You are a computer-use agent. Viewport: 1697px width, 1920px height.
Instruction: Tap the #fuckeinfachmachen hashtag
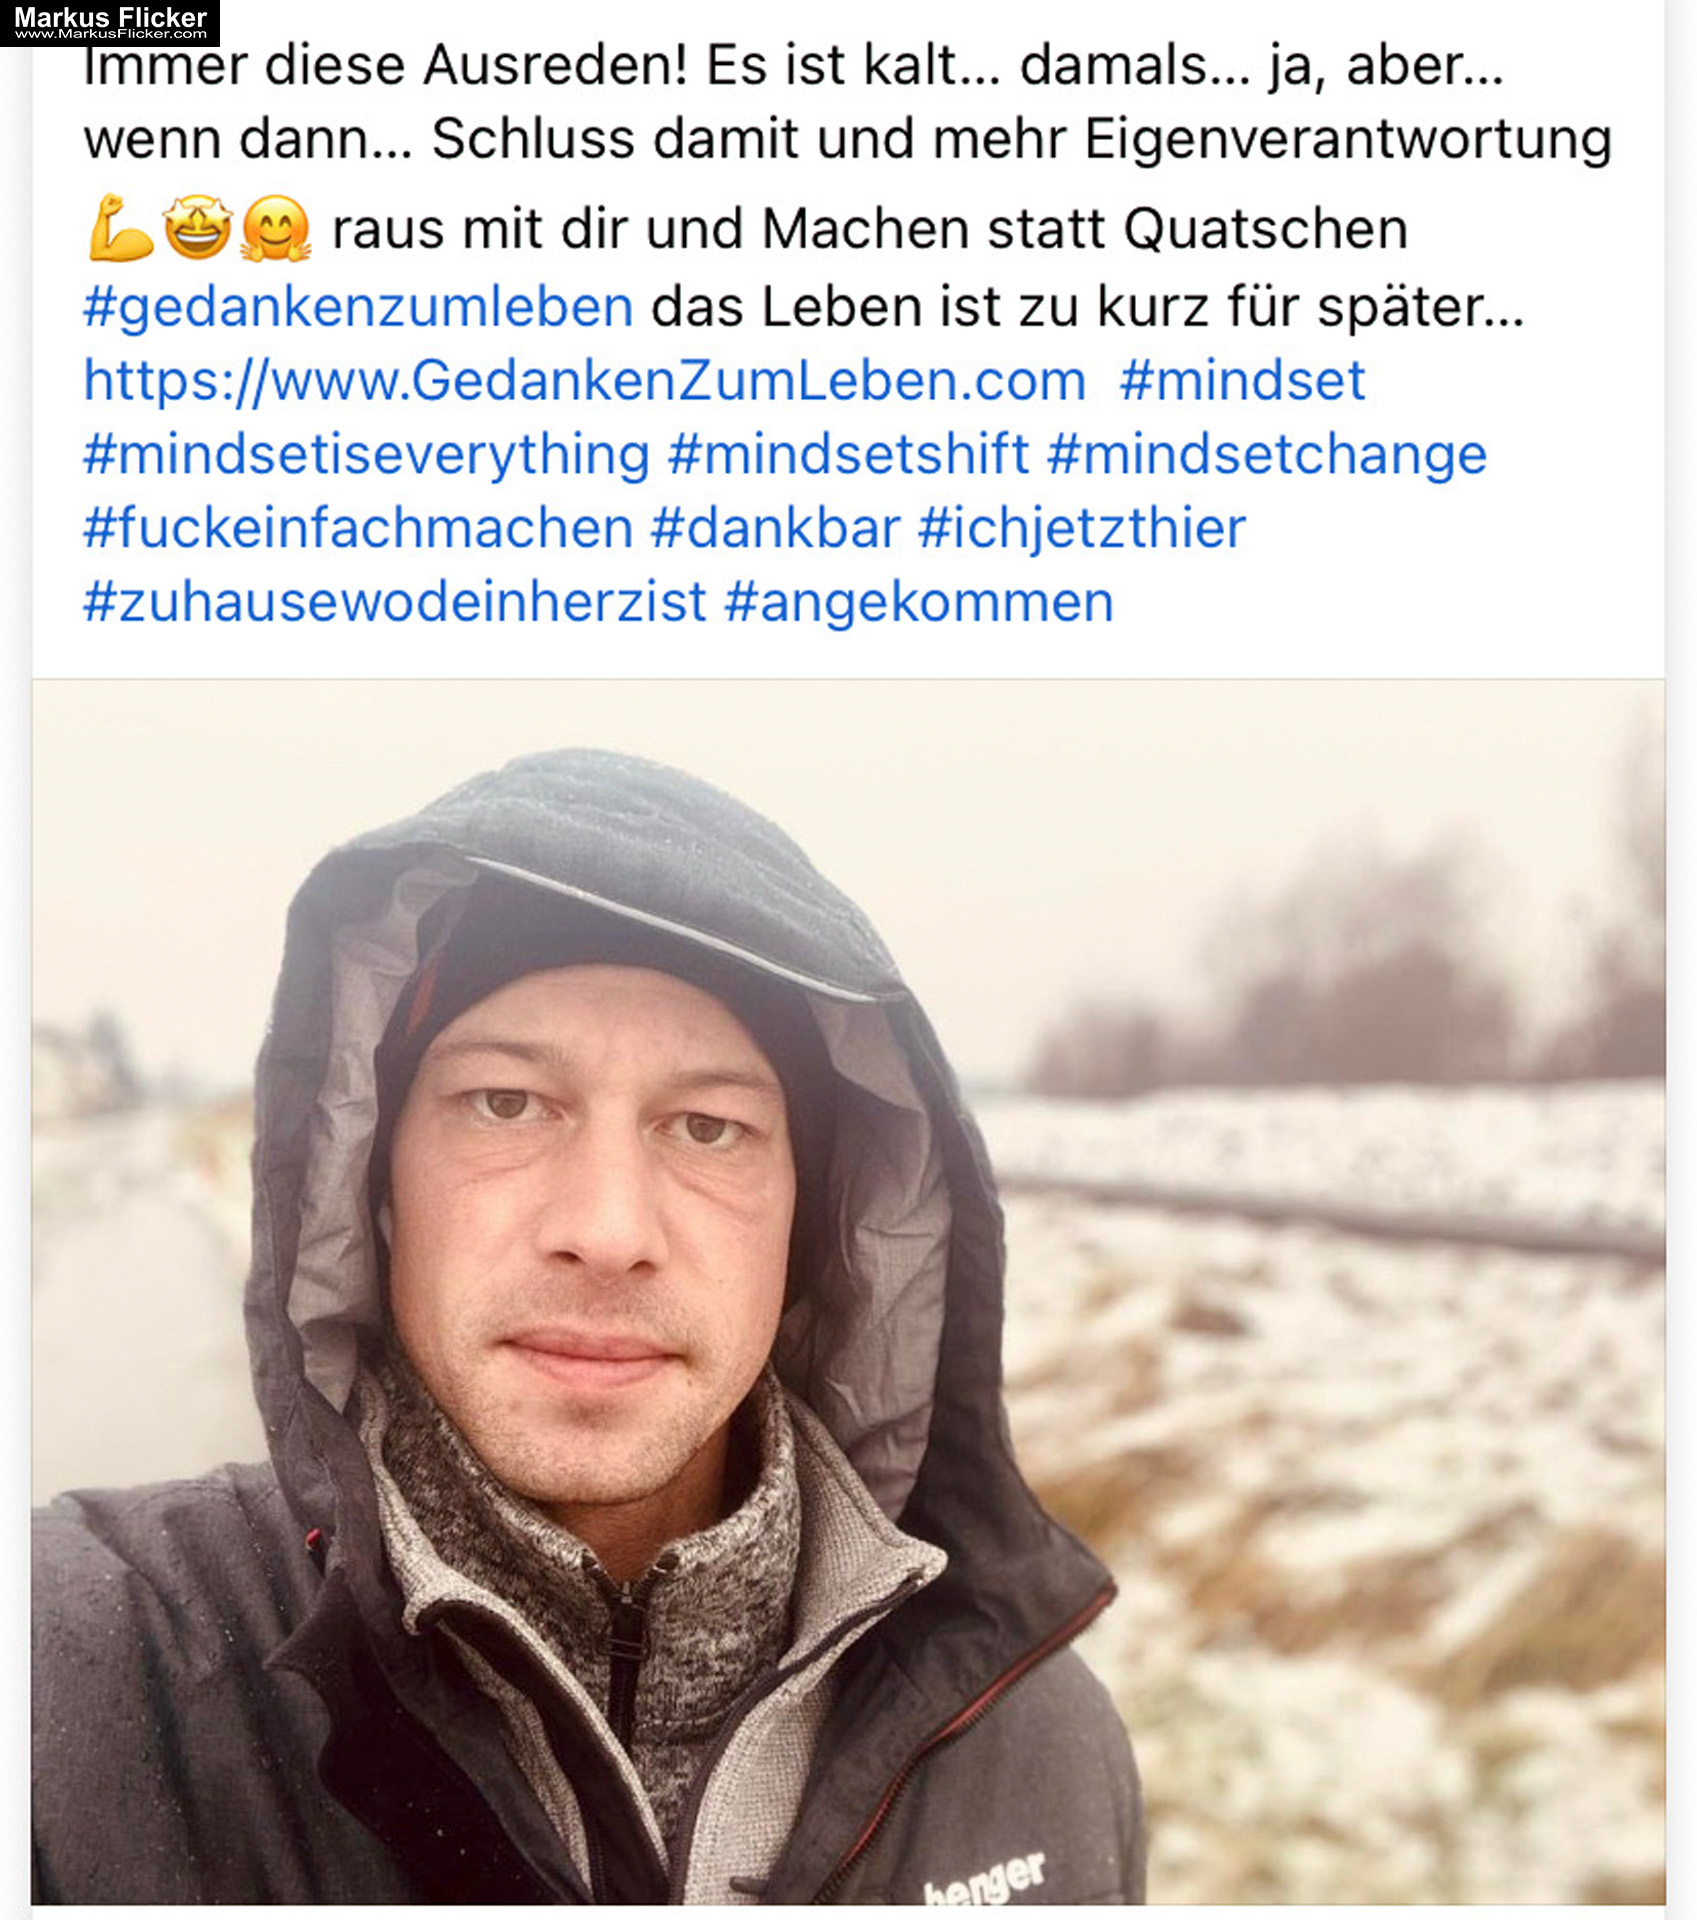[358, 528]
